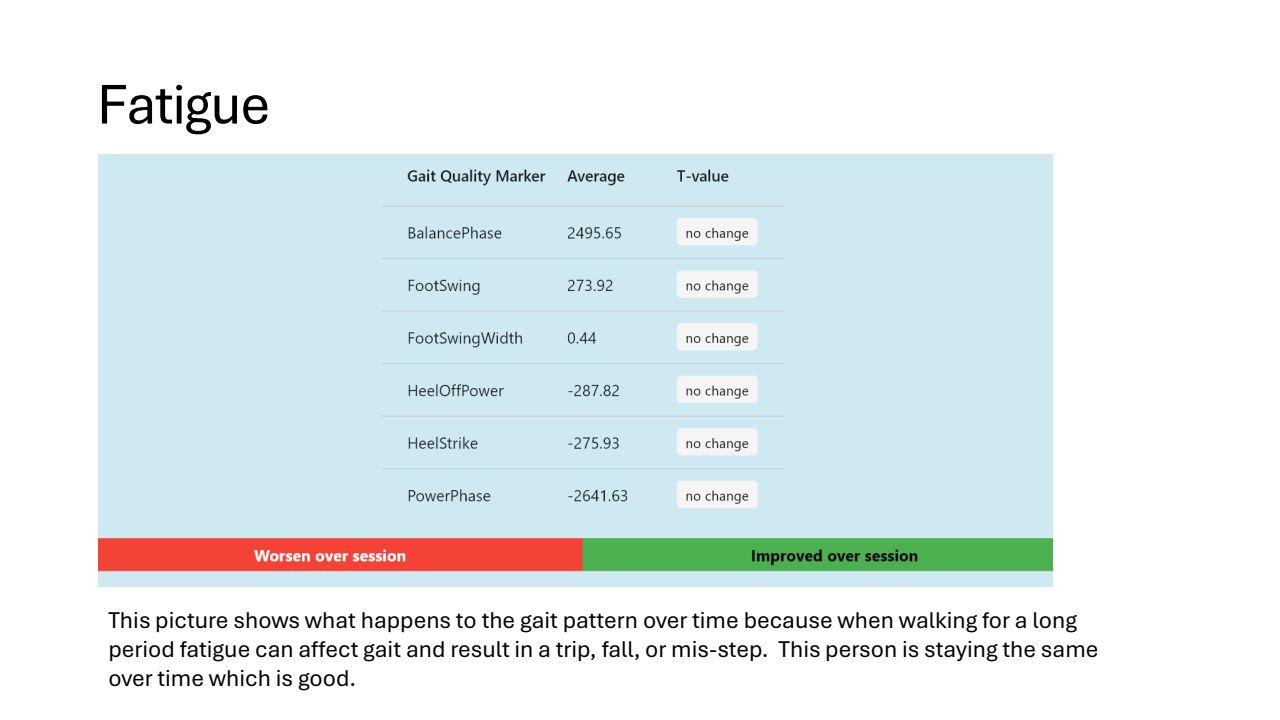Select the BalancePhase row label
This screenshot has width=1280, height=720.
(454, 233)
